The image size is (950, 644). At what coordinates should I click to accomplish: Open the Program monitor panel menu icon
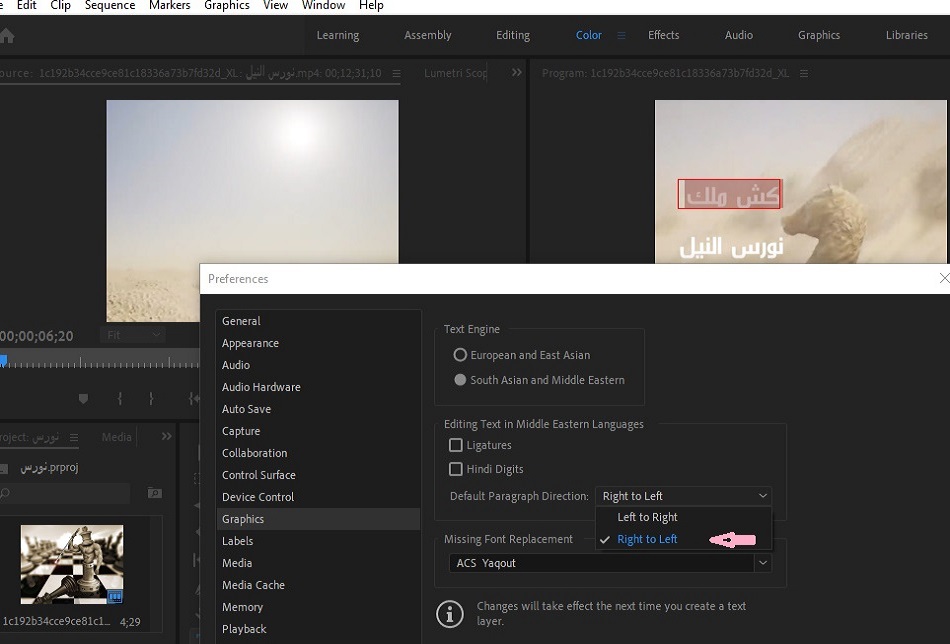point(804,73)
